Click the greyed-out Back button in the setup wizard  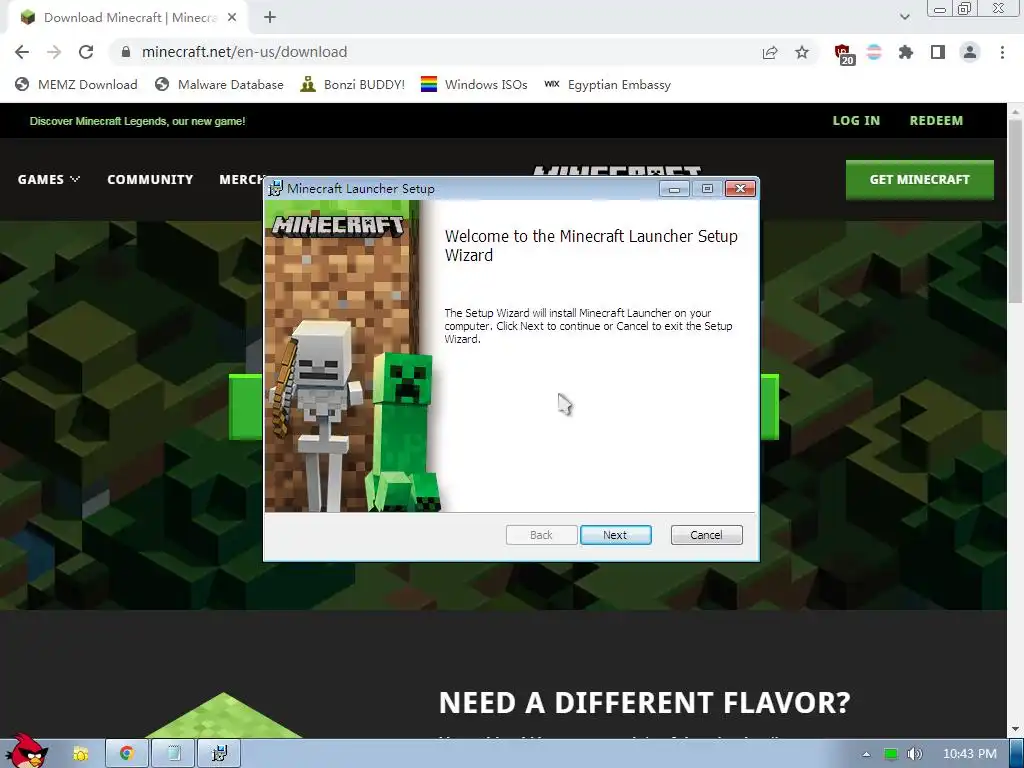541,535
